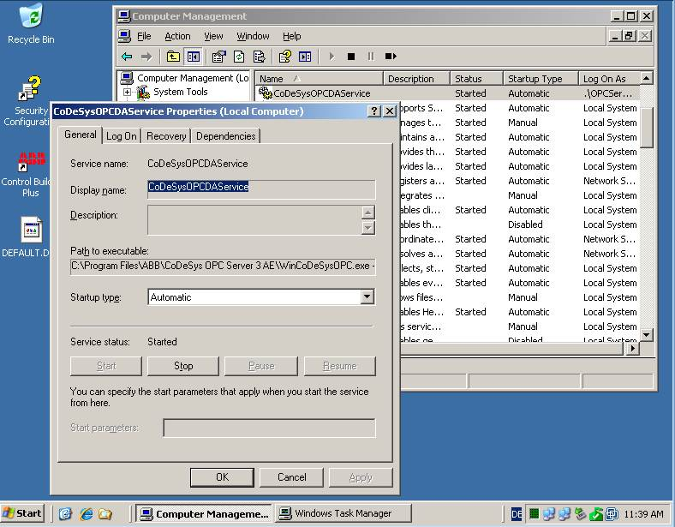Image resolution: width=675 pixels, height=527 pixels.
Task: Open Help from toolbar question-mark icon
Action: click(x=285, y=56)
